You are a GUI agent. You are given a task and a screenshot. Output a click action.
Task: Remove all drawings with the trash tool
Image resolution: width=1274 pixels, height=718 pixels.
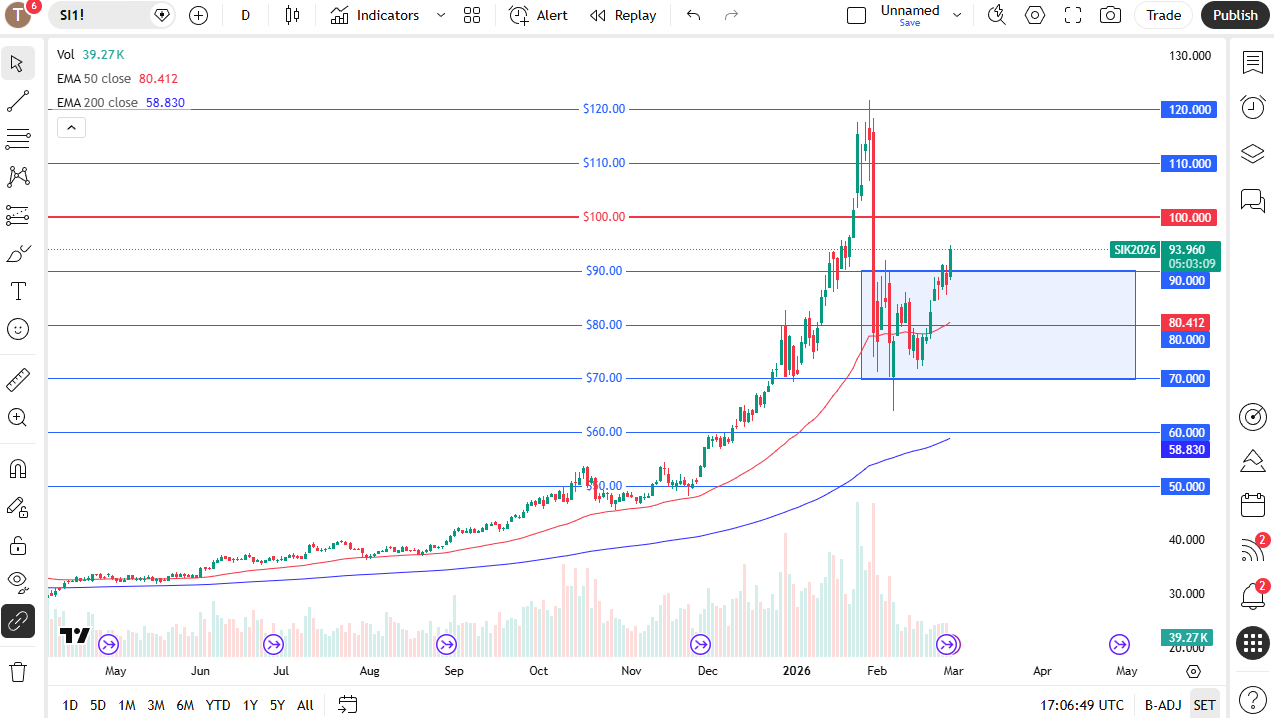(17, 671)
